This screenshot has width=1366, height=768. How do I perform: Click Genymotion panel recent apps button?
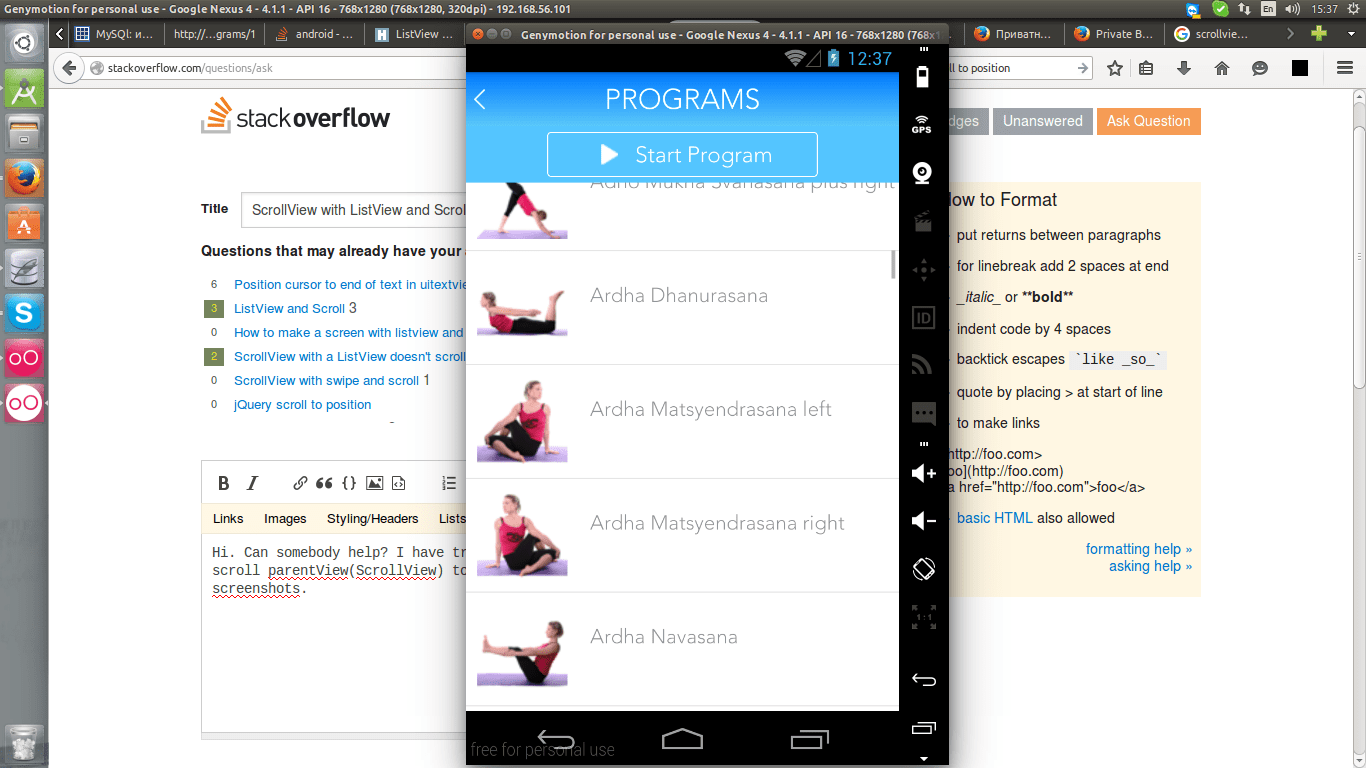[924, 728]
